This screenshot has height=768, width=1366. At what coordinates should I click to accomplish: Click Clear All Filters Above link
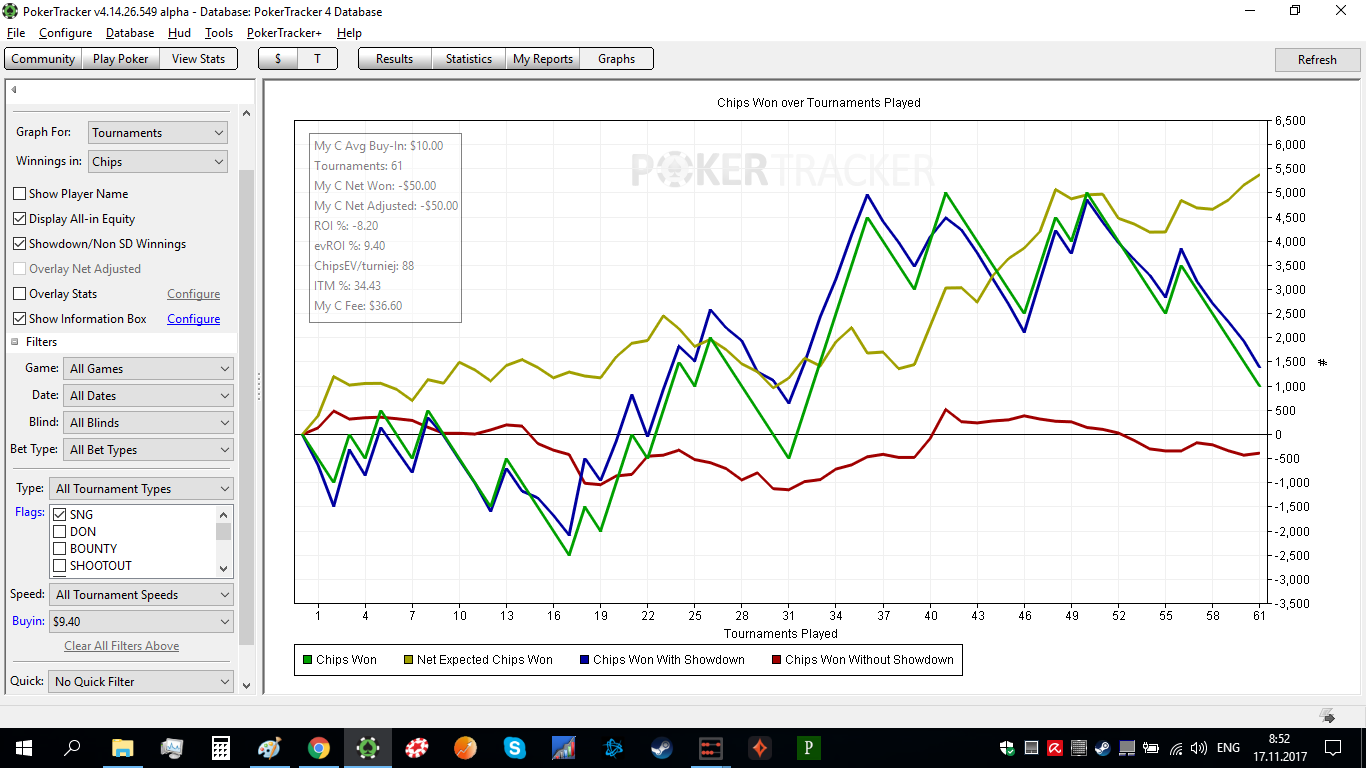point(122,646)
